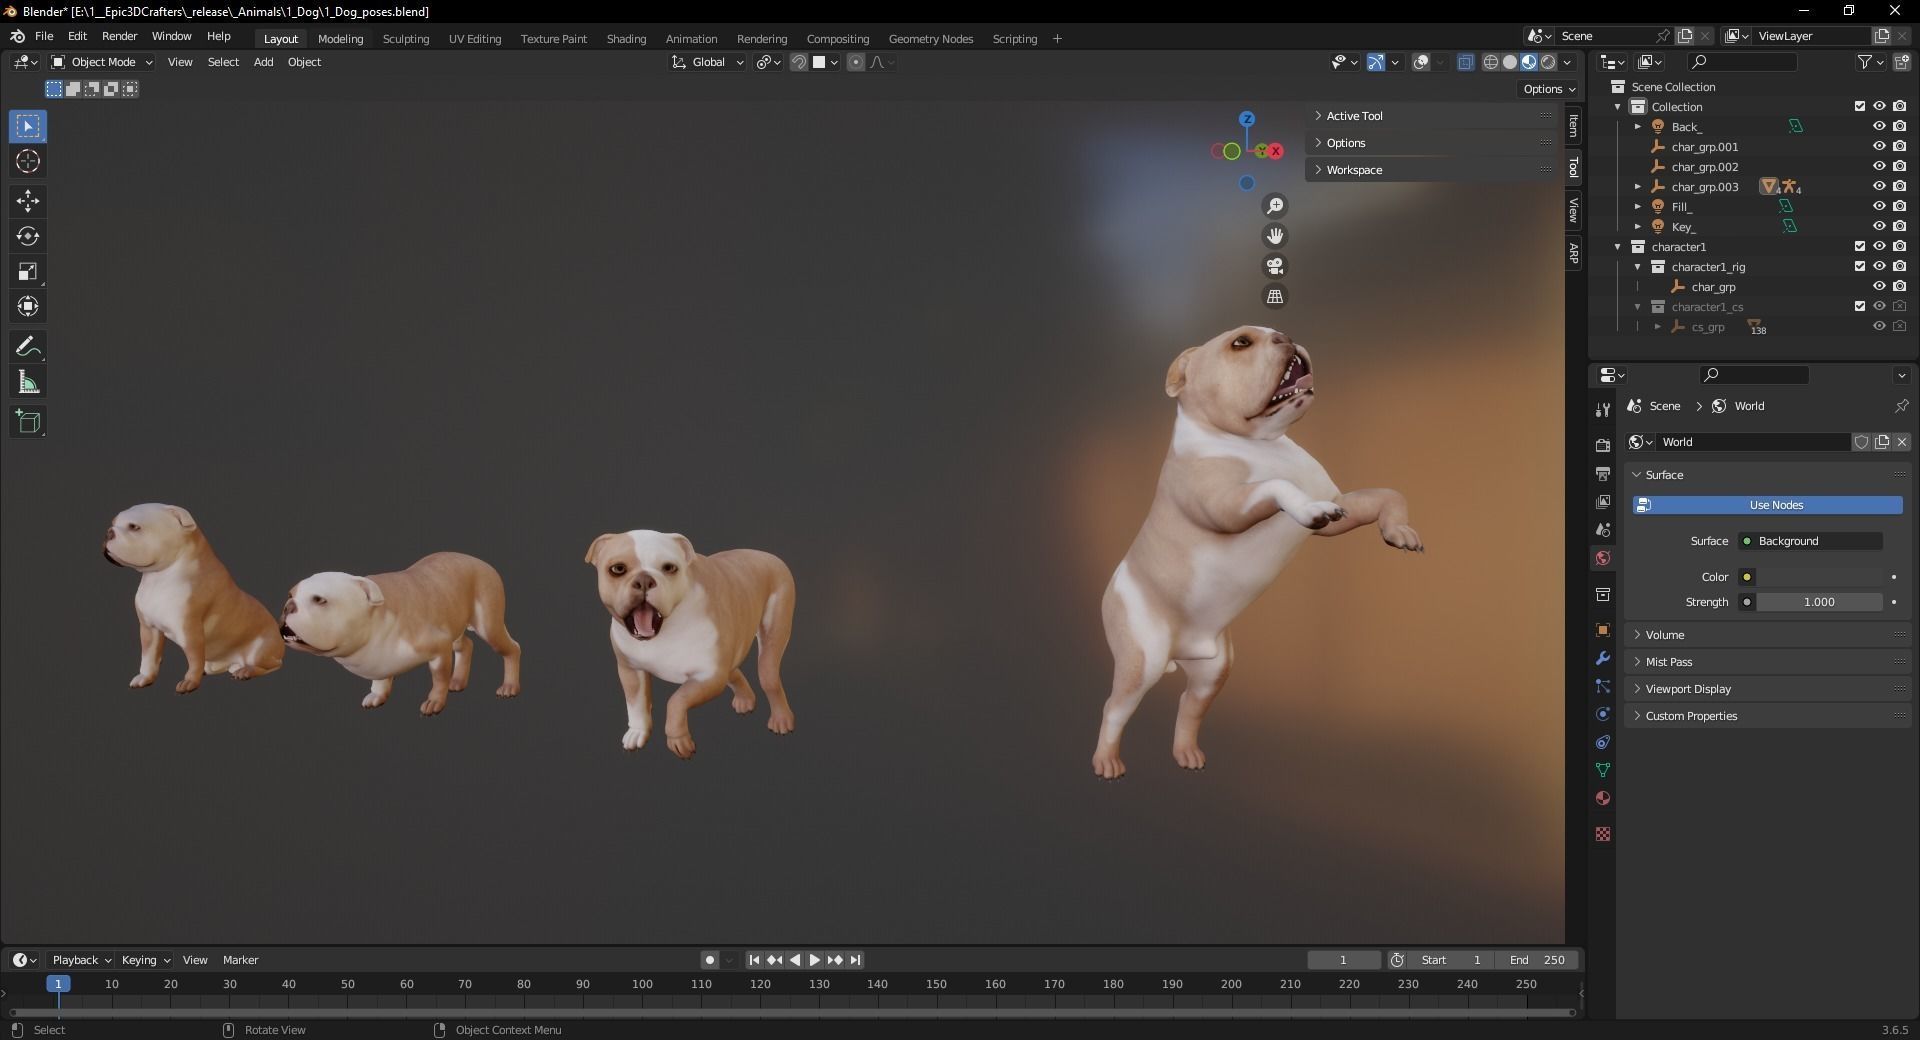Click the pan view hand icon
Viewport: 1920px width, 1040px height.
(1275, 236)
